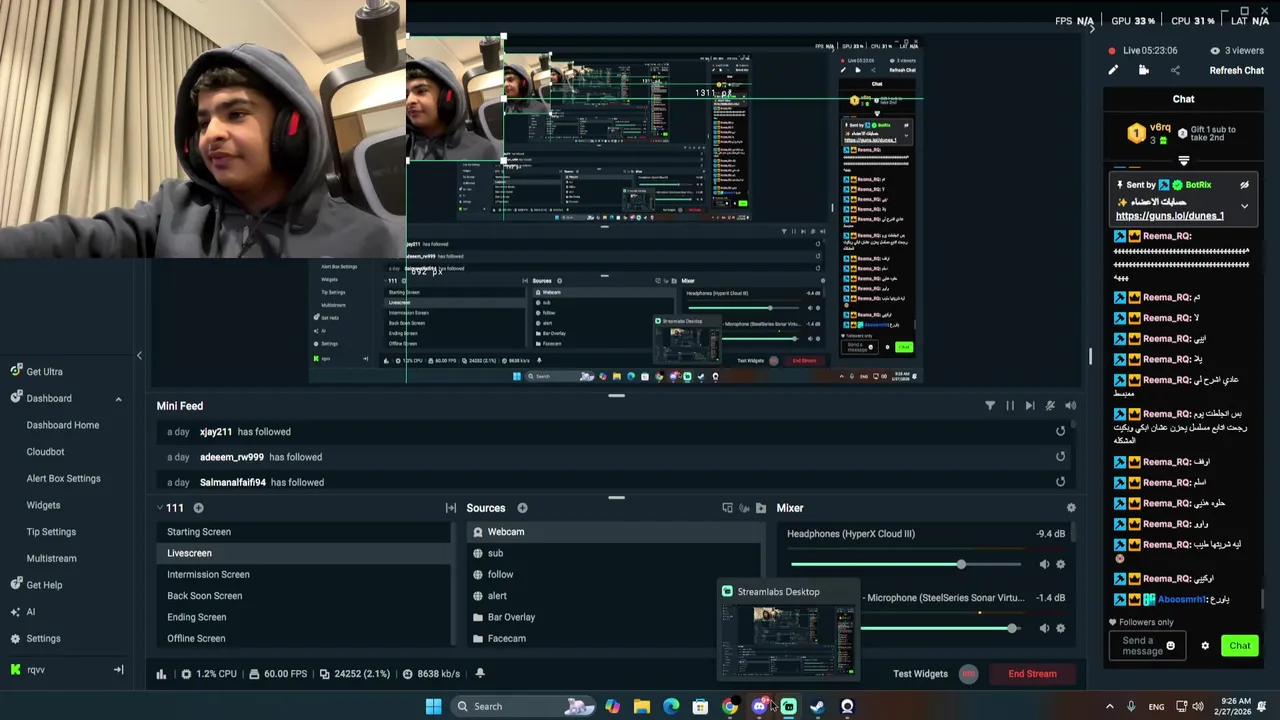Open the guns.lol link in pinned message

(1169, 215)
